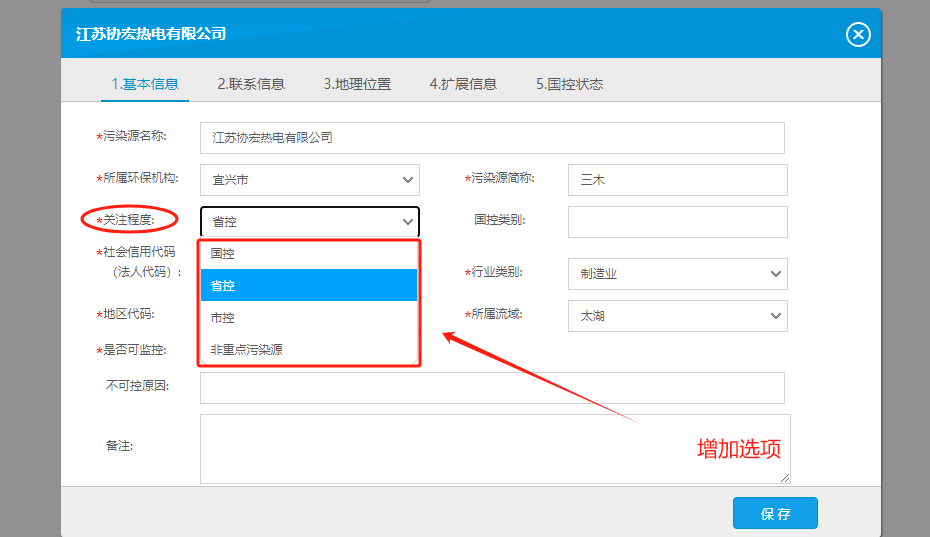Screen dimensions: 930x537
Task: Click the 污染源名称 input field
Action: coord(492,138)
